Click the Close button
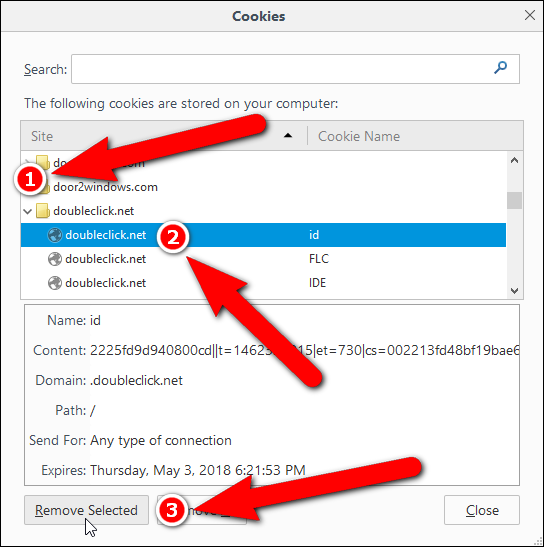The height and width of the screenshot is (547, 544). pyautogui.click(x=482, y=510)
